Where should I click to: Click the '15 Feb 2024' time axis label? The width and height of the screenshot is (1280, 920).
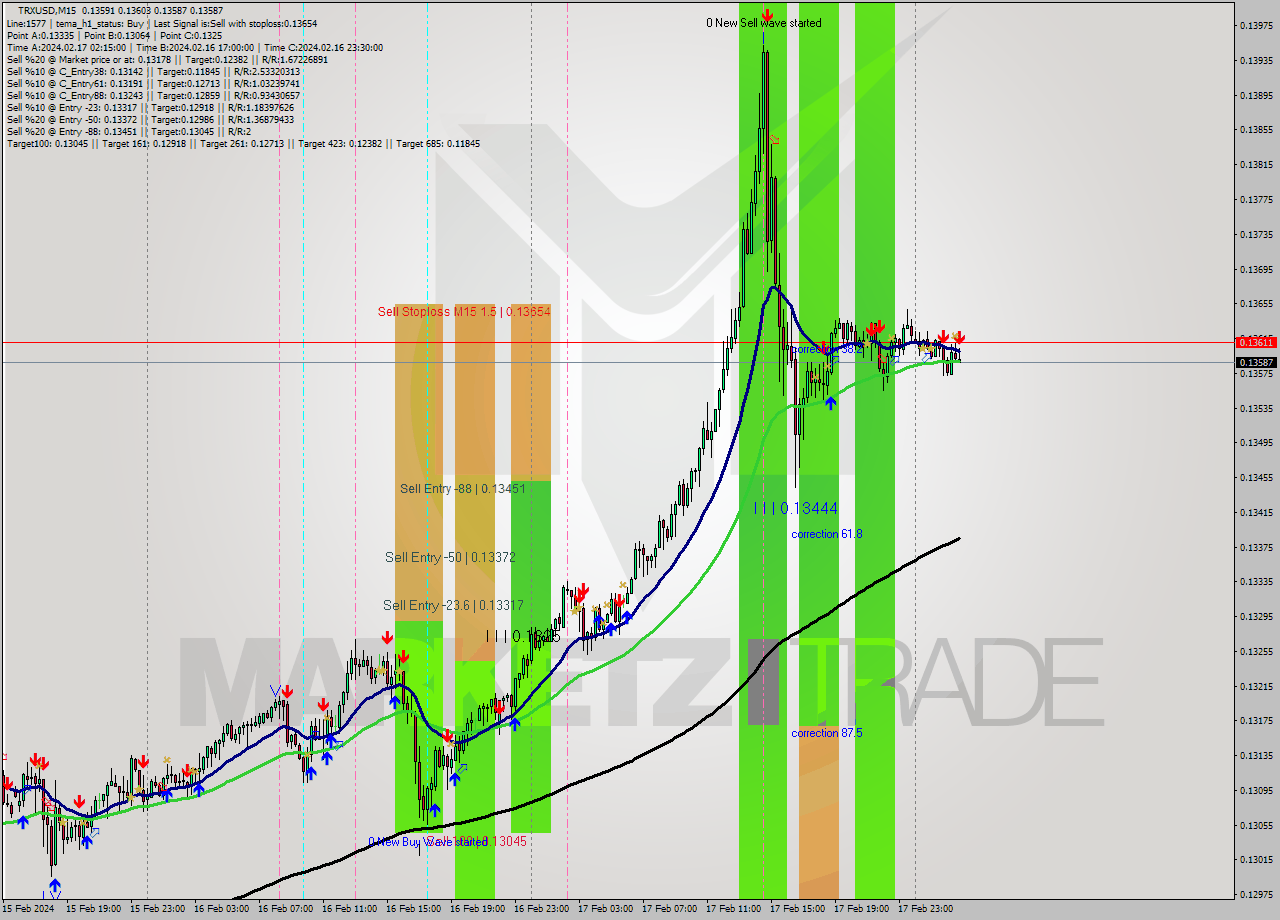(28, 909)
